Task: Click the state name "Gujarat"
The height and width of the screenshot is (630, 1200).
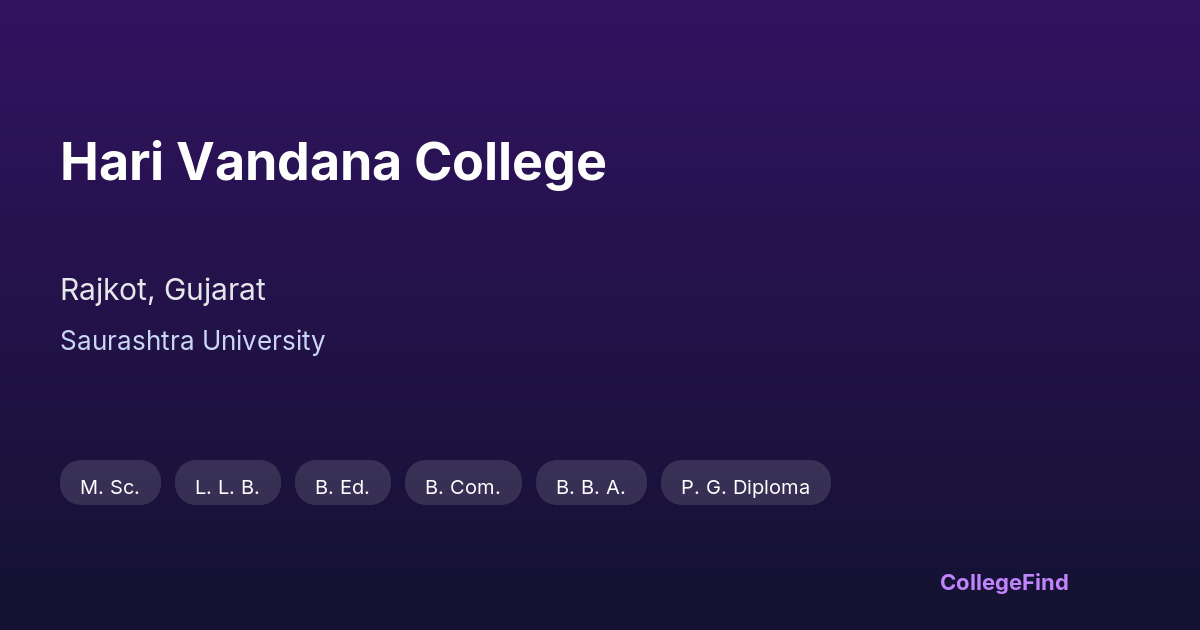Action: [215, 290]
